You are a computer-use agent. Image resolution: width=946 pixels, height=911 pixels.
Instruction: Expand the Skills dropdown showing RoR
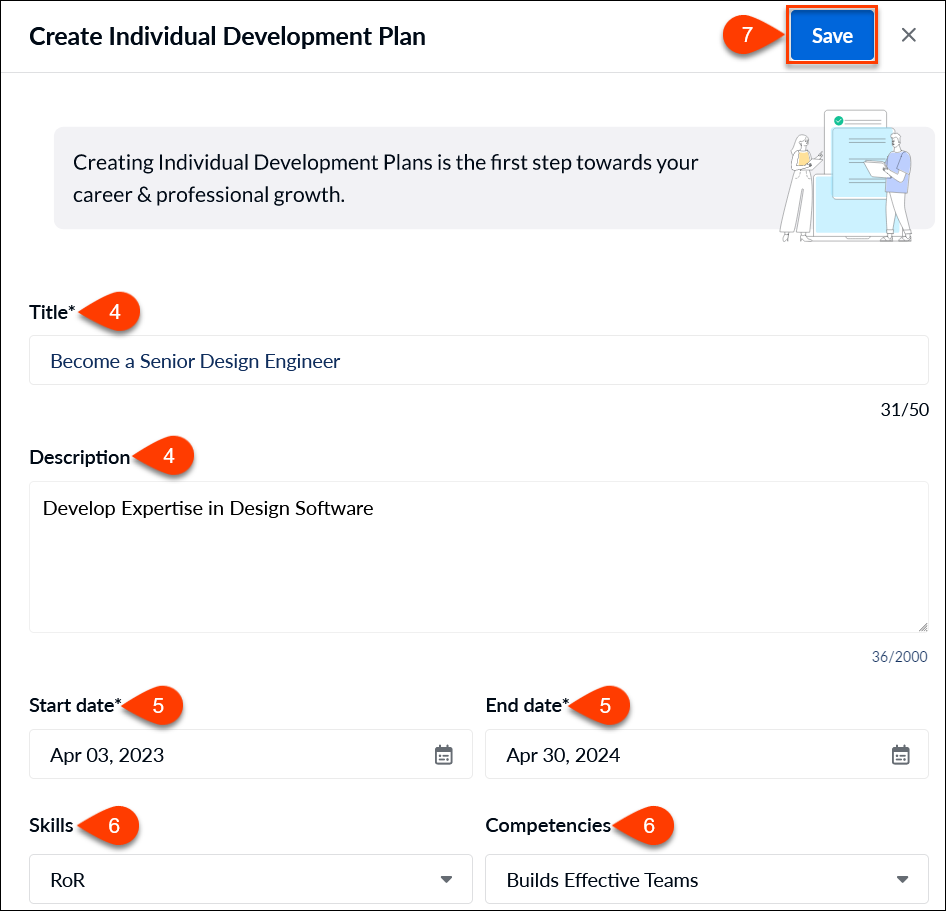pos(250,879)
